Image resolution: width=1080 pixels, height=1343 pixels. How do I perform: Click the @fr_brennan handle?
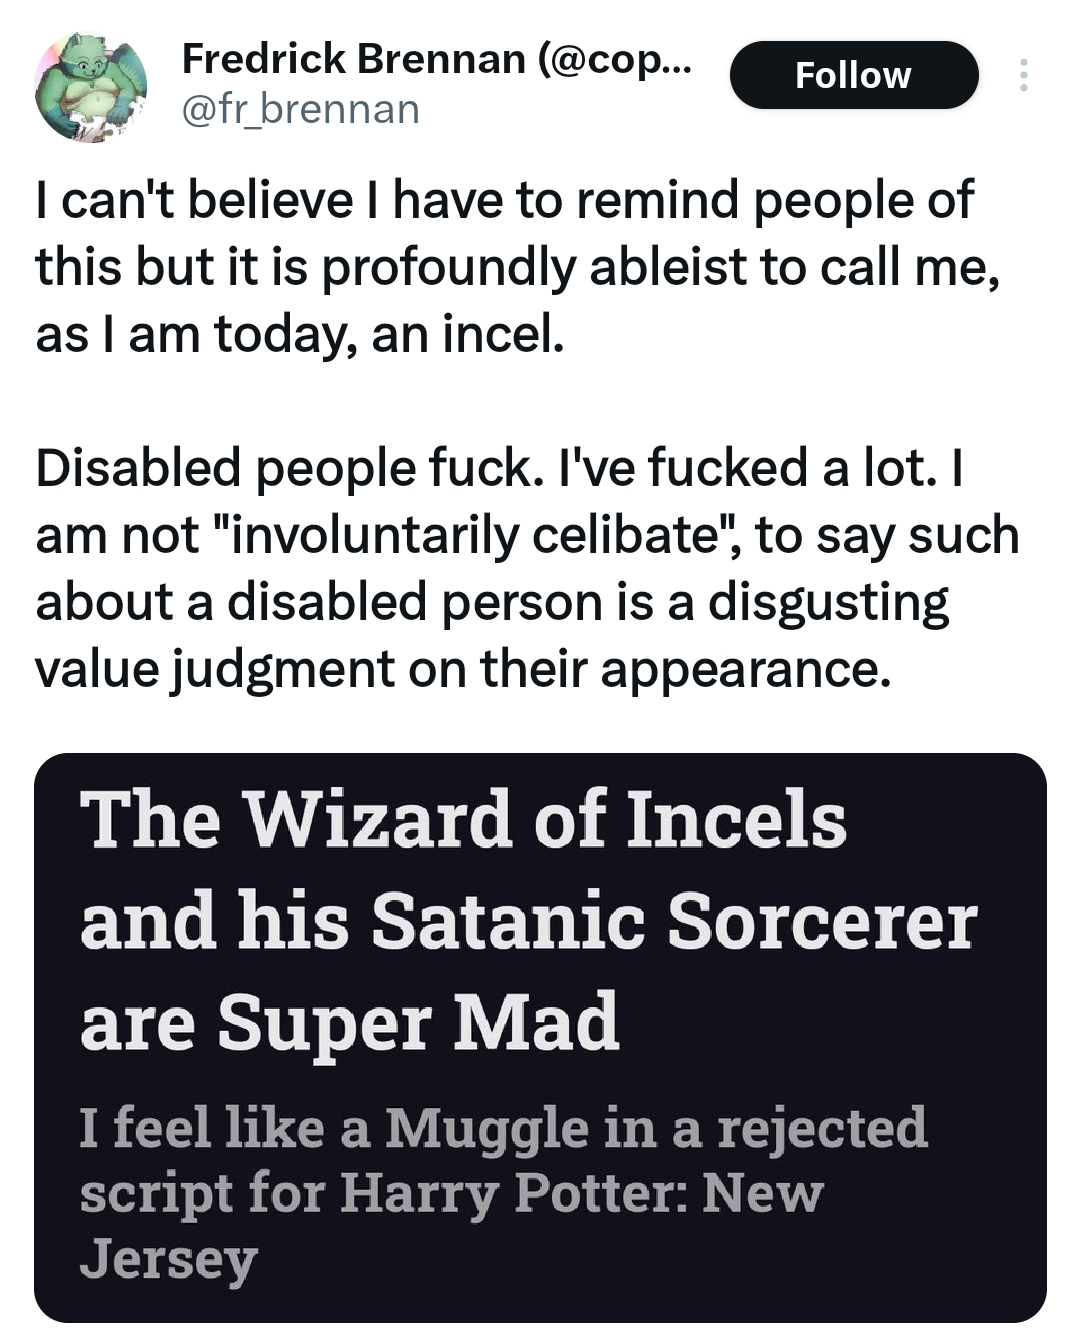(x=300, y=109)
